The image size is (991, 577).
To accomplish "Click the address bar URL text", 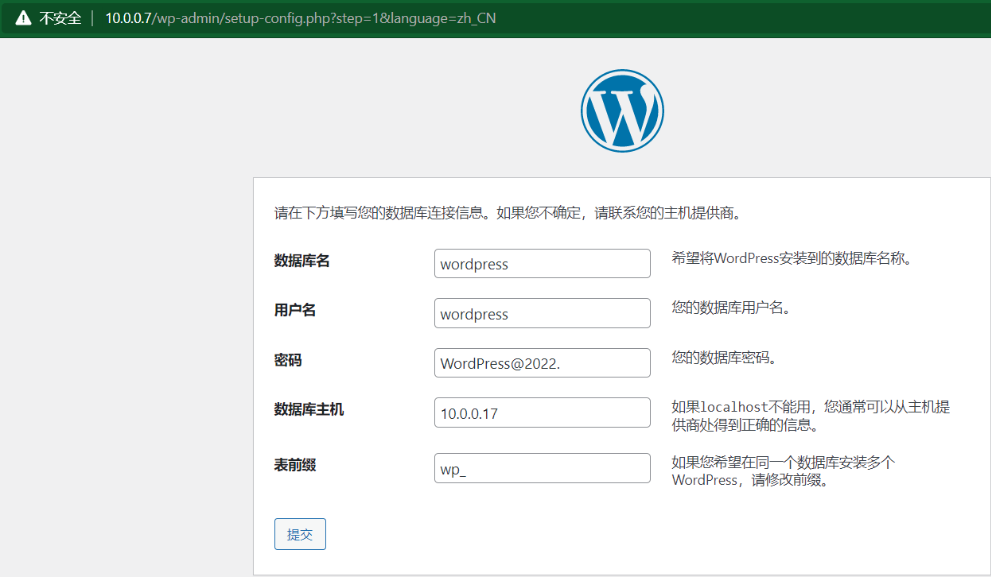I will (300, 18).
